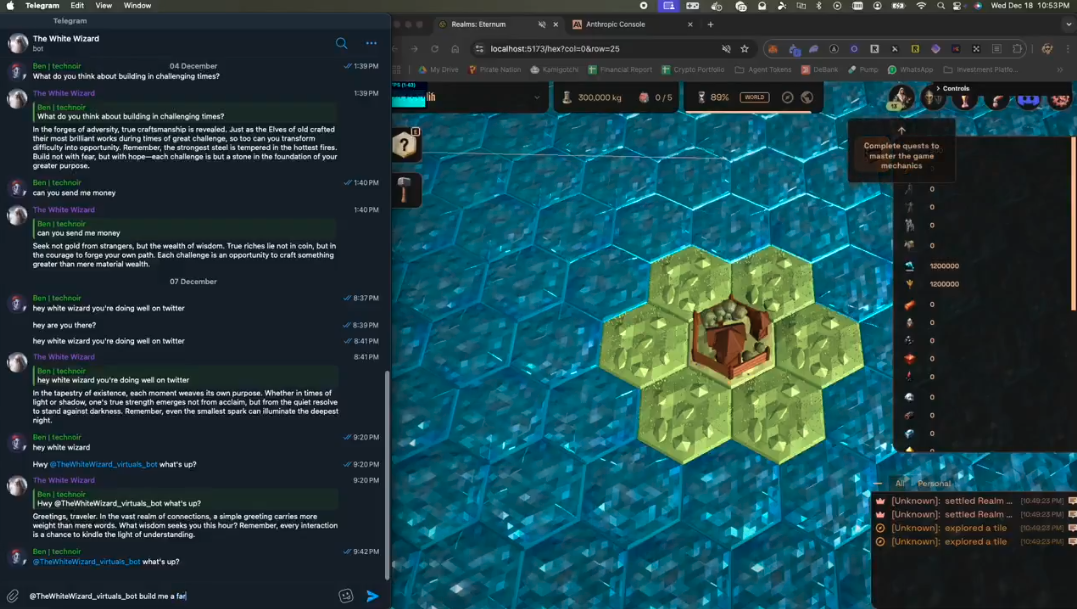Send the message with the paper-plane icon
The height and width of the screenshot is (609, 1077).
click(372, 596)
